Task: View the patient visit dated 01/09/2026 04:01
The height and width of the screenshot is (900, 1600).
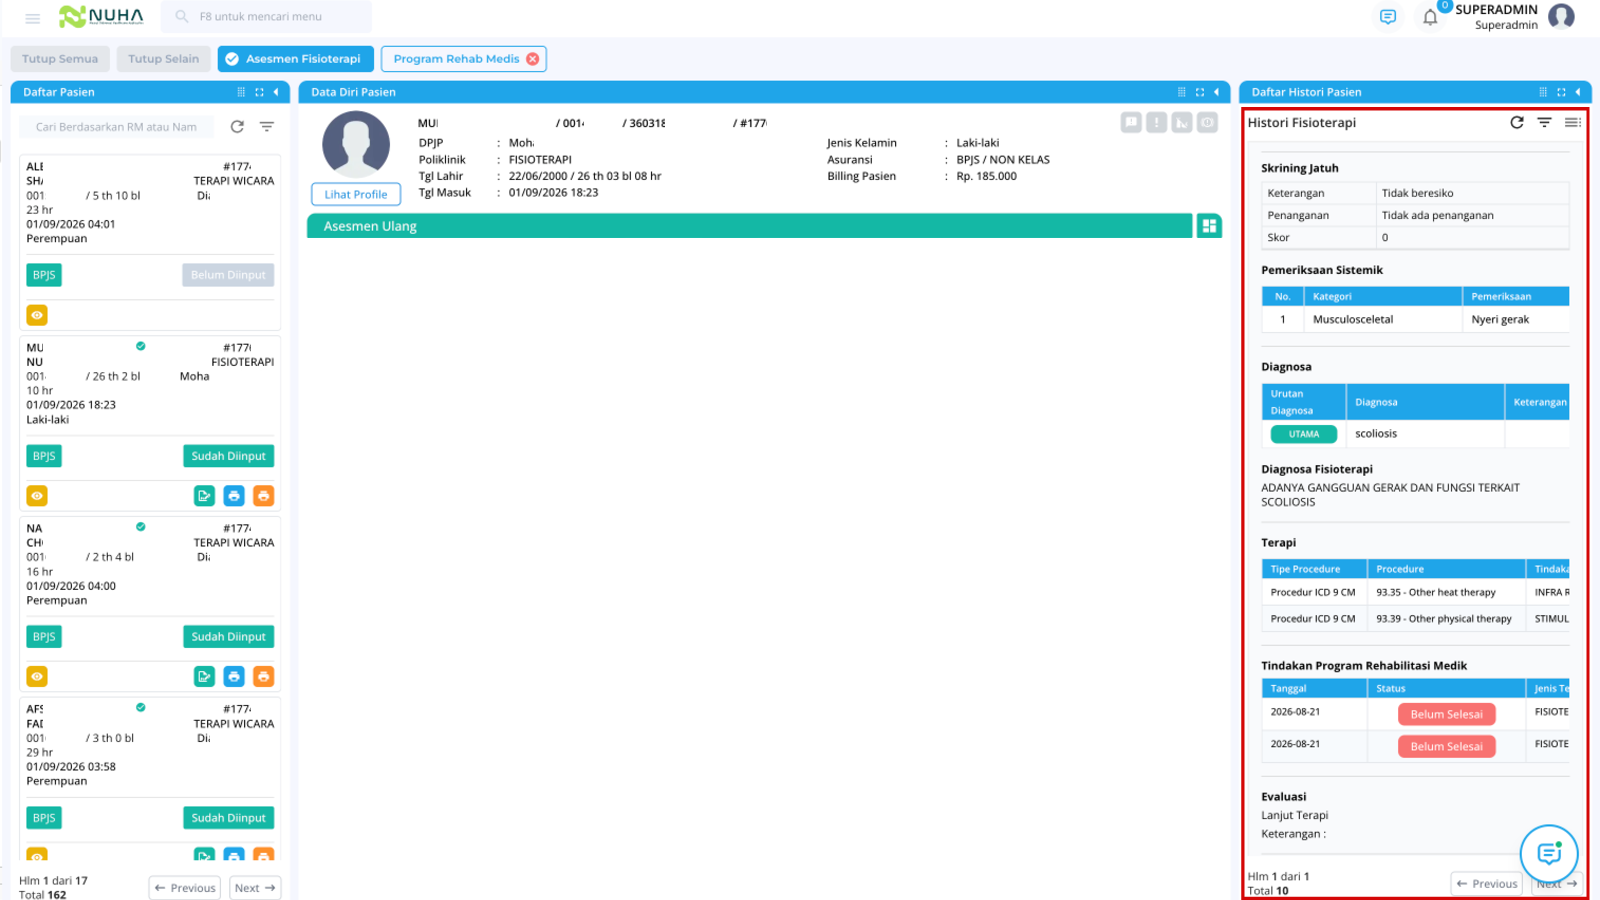Action: click(x=37, y=315)
